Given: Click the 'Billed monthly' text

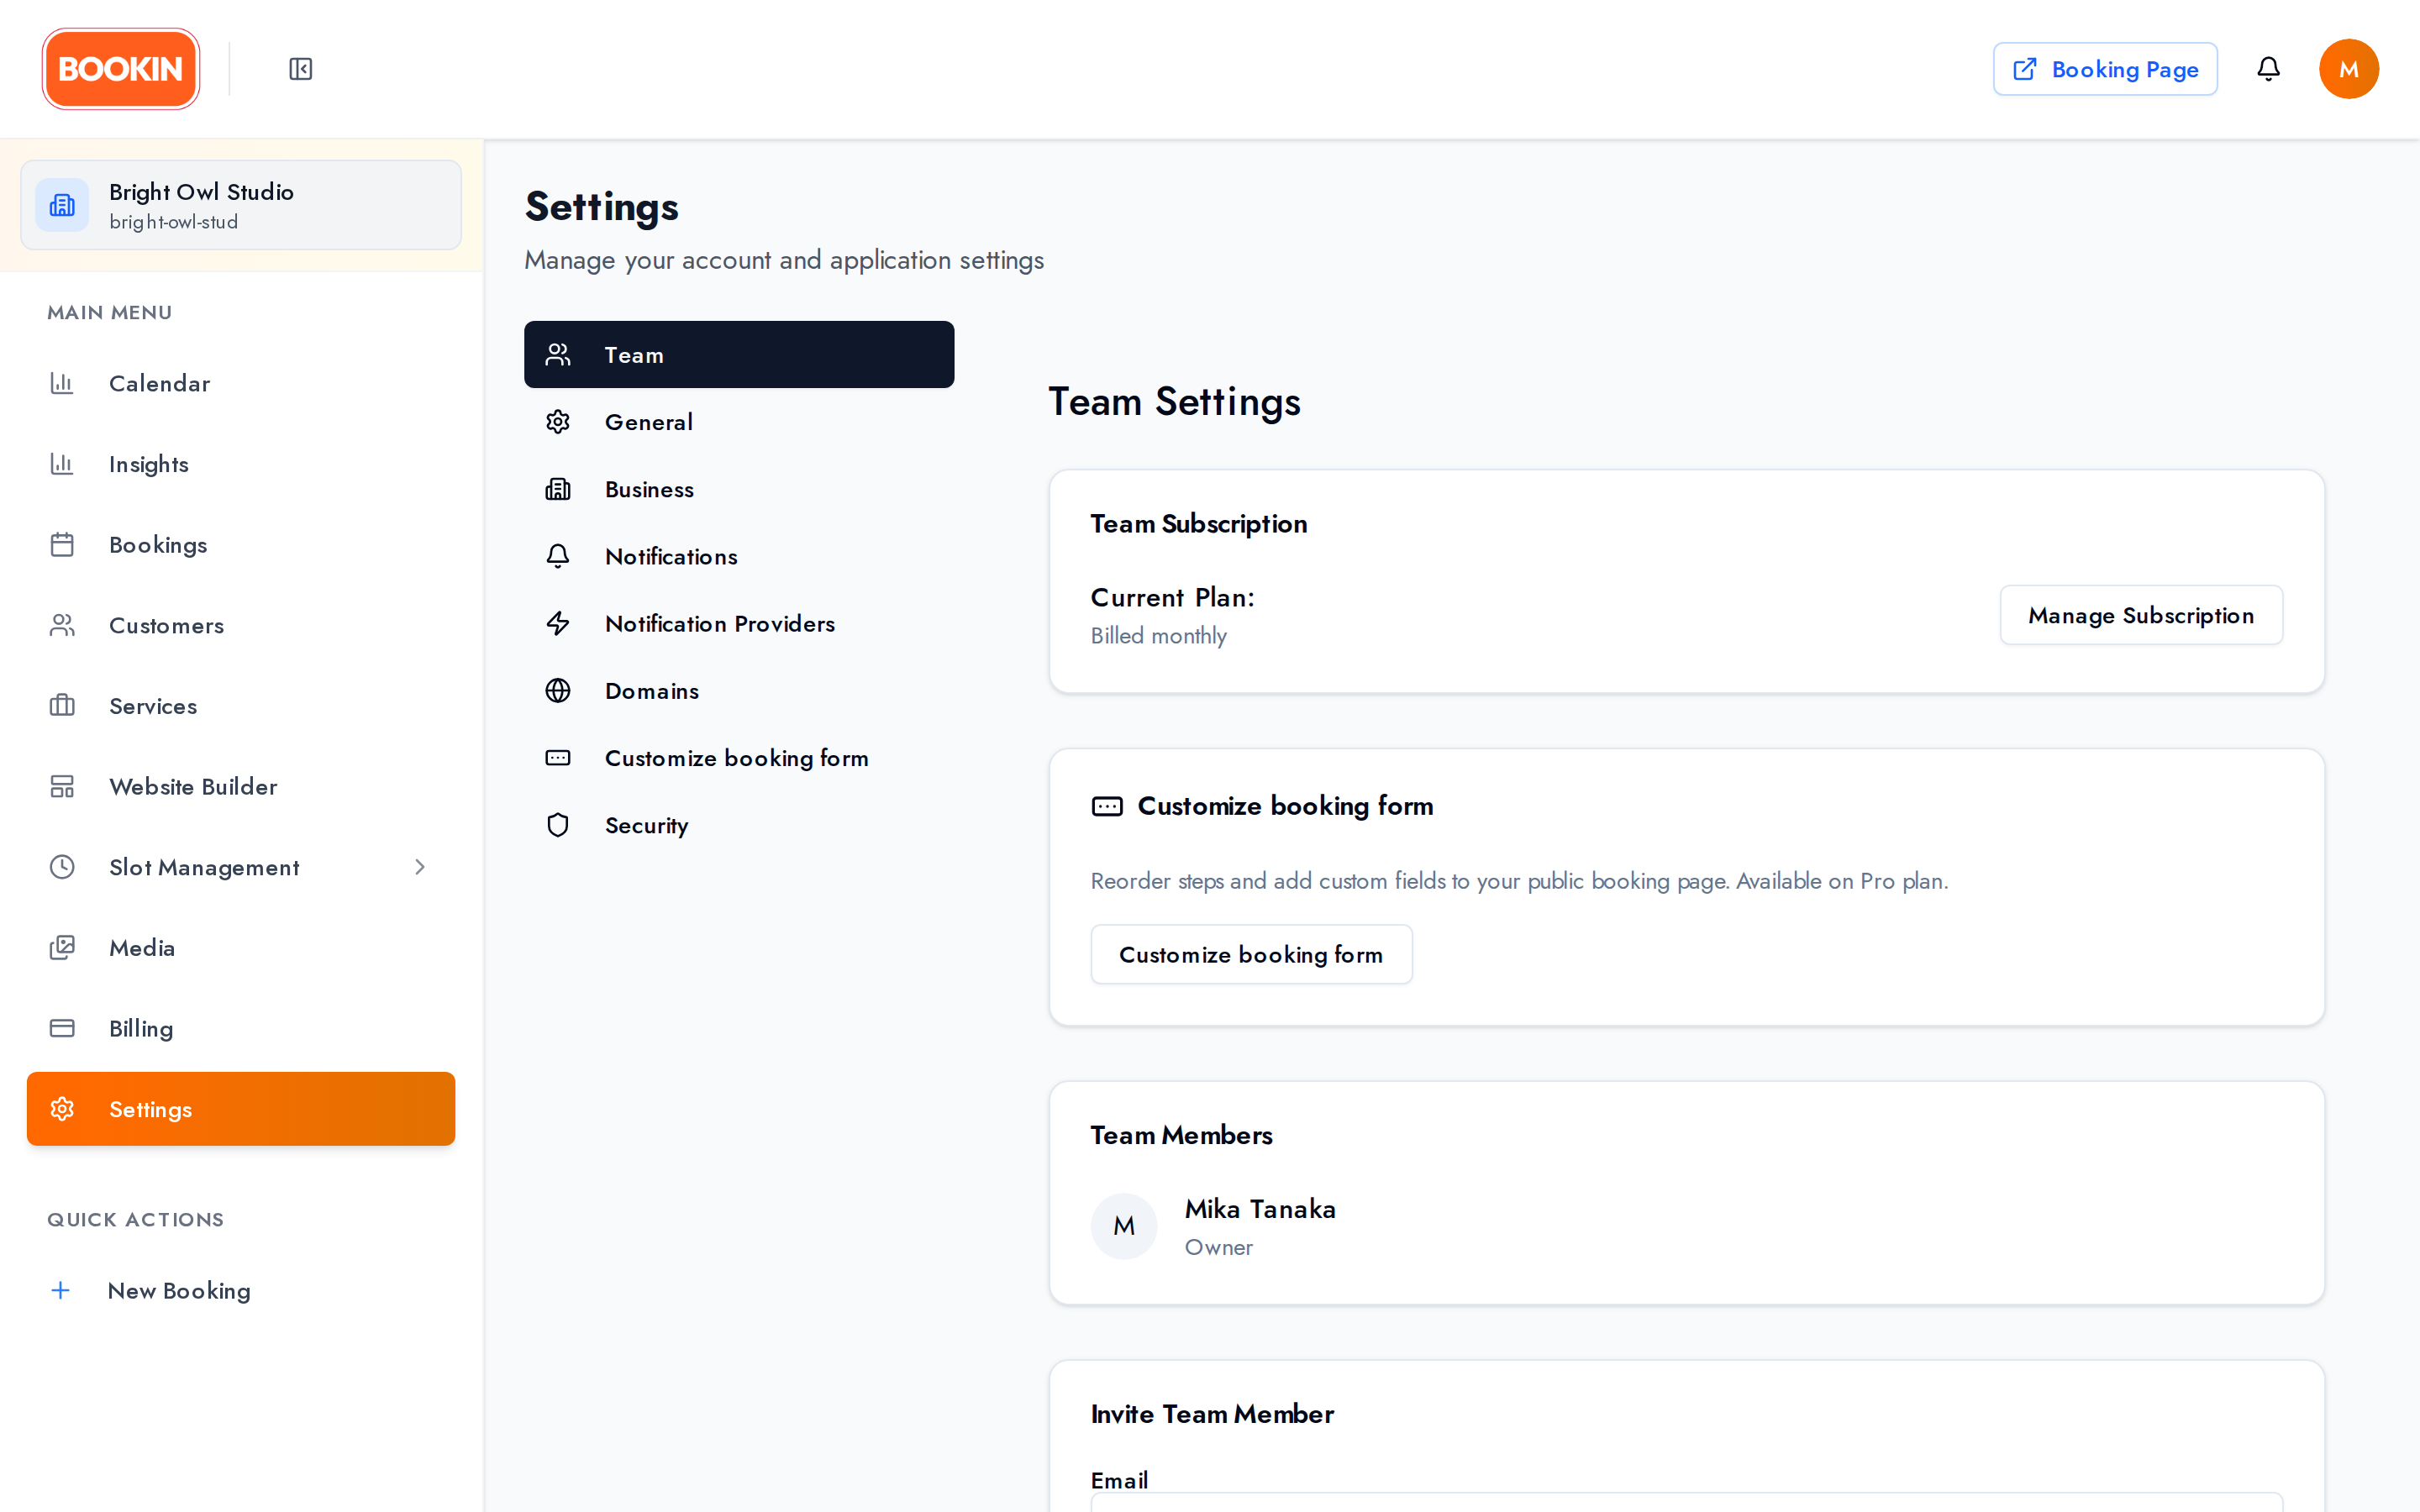Looking at the screenshot, I should (1158, 636).
